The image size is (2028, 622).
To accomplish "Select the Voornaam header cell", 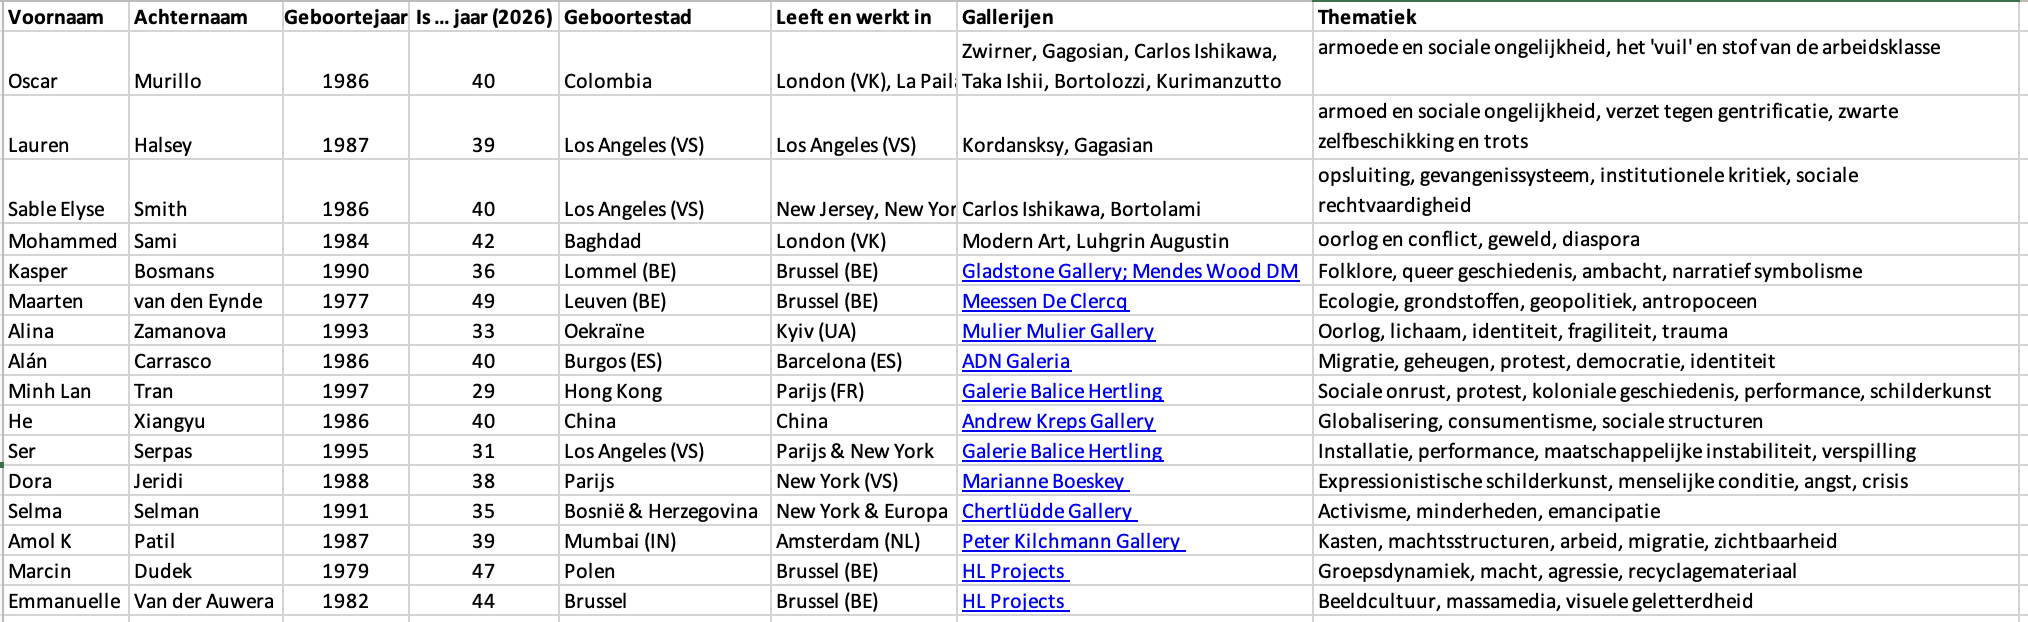I will [66, 17].
